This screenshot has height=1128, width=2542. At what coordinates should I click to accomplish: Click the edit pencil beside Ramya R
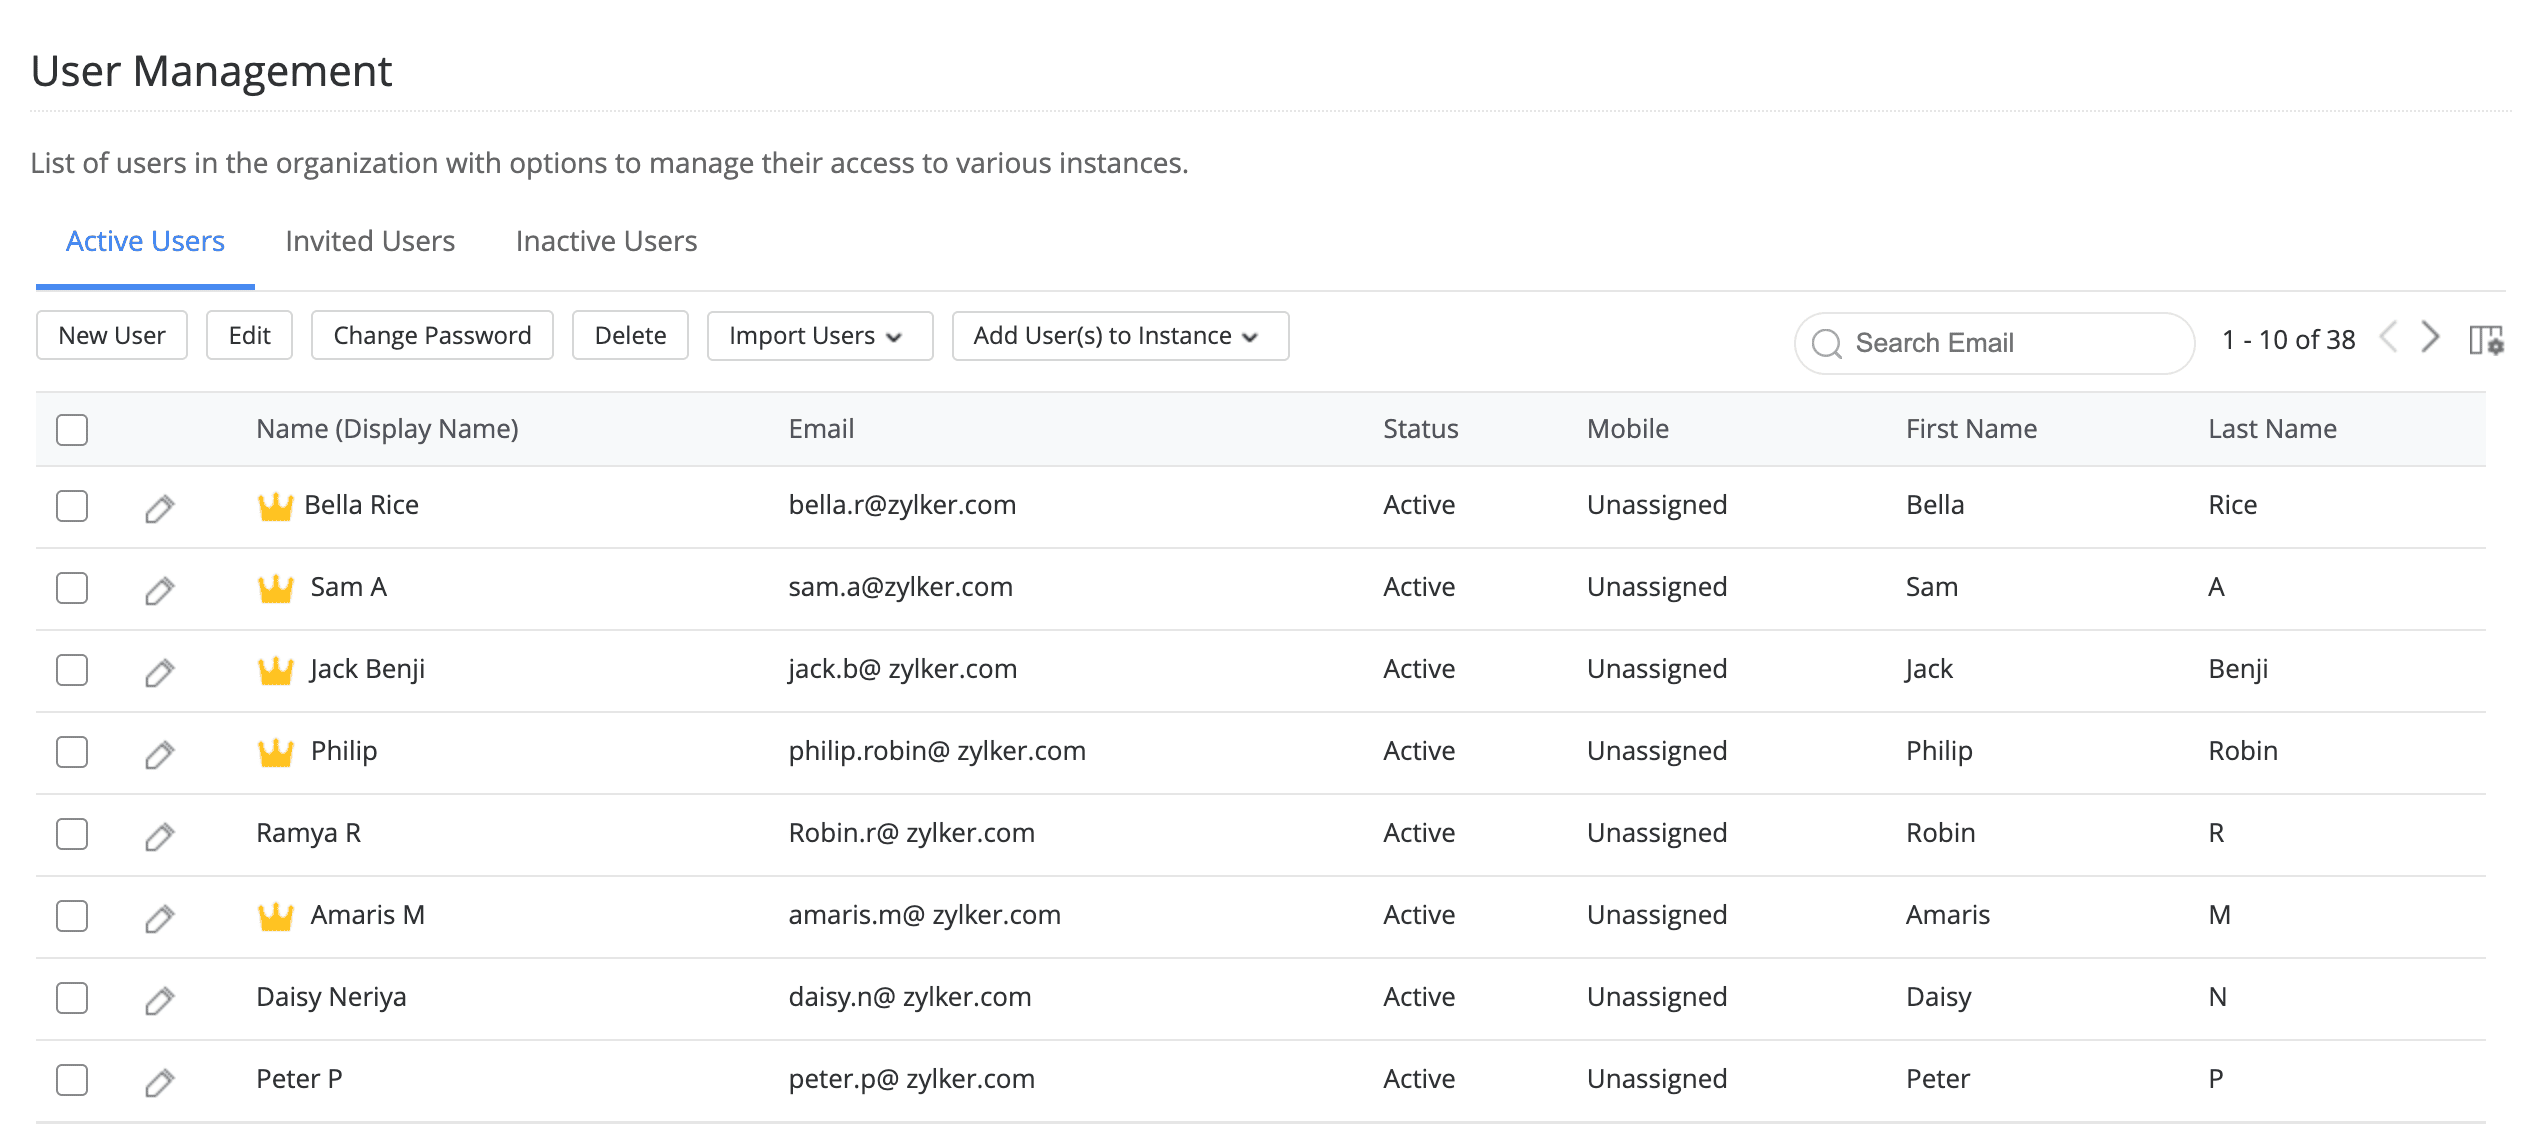coord(159,836)
